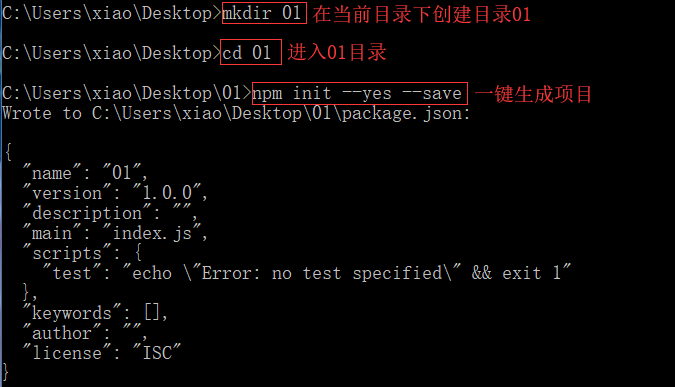The image size is (675, 387).
Task: Click the prompt path ending in Desktop\01
Action: [x=127, y=93]
